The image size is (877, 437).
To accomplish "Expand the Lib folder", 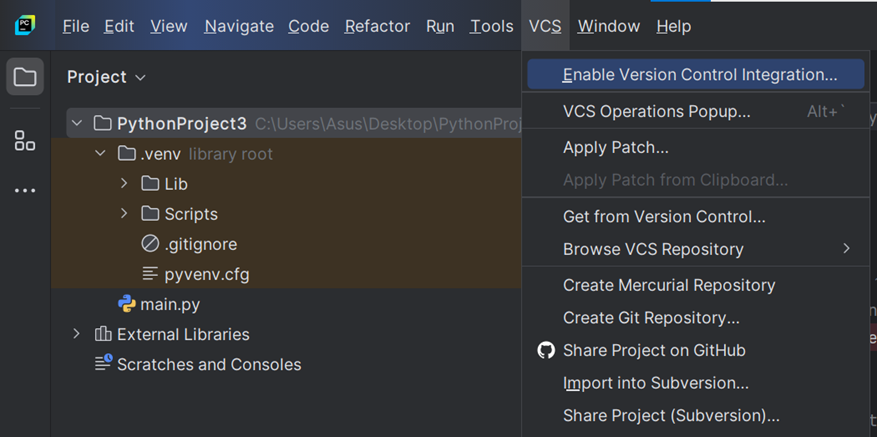I will (x=124, y=184).
